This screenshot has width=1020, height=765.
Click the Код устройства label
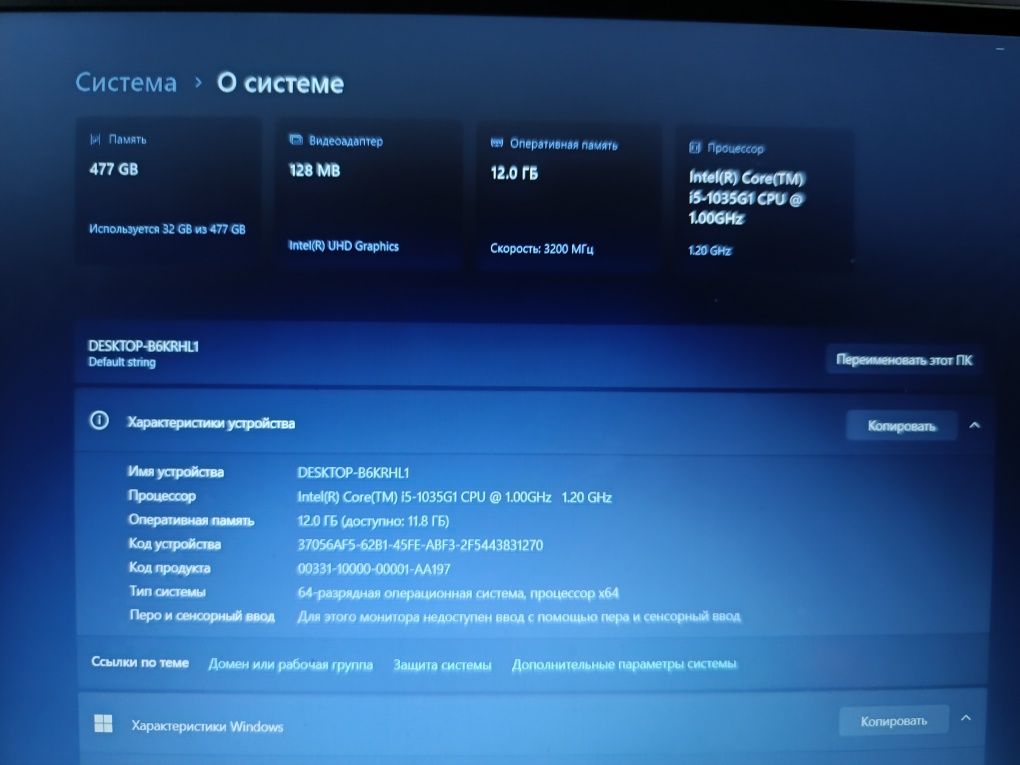click(175, 544)
